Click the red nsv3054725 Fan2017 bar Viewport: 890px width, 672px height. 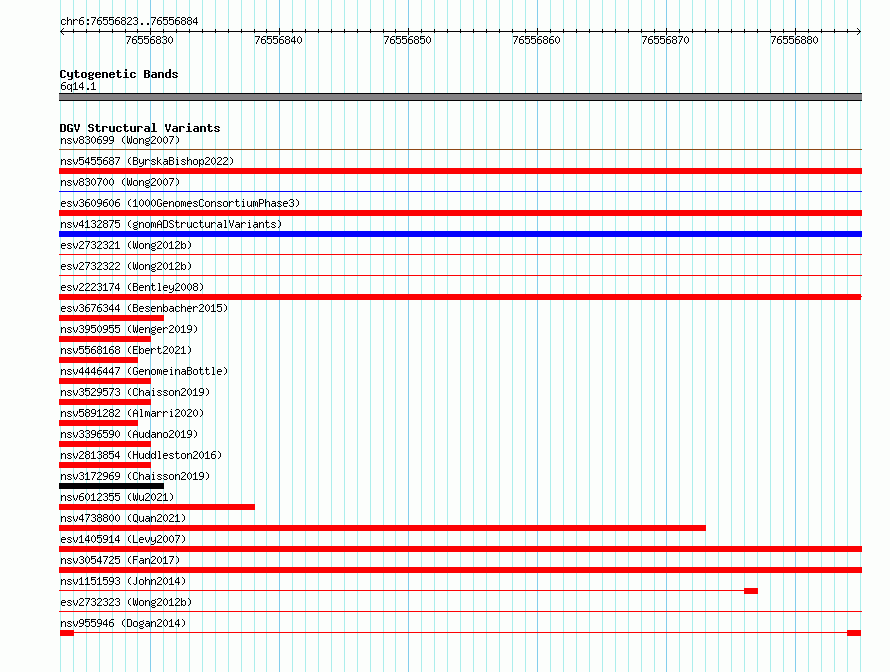460,570
